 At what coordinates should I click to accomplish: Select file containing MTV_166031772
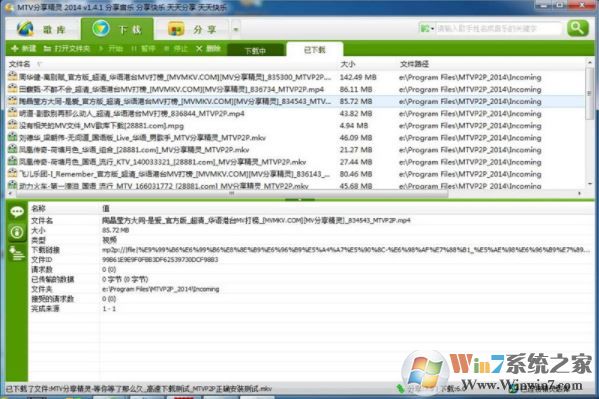coord(164,186)
